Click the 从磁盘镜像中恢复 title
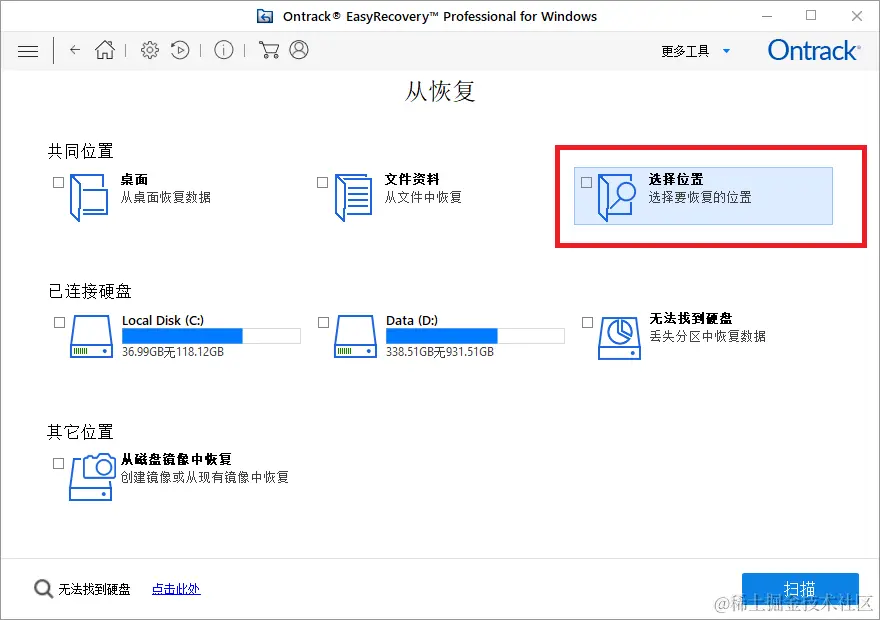This screenshot has width=880, height=620. (x=176, y=460)
